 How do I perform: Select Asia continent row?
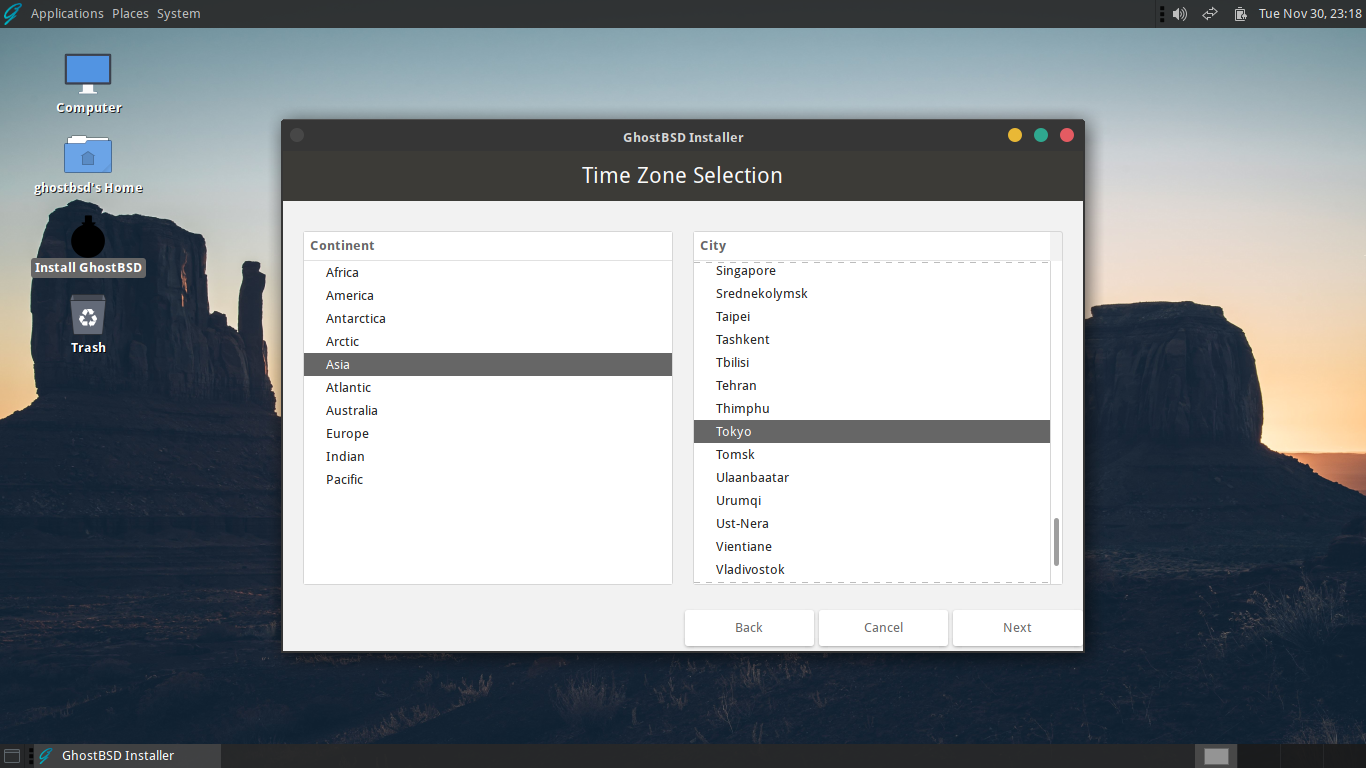click(x=488, y=365)
